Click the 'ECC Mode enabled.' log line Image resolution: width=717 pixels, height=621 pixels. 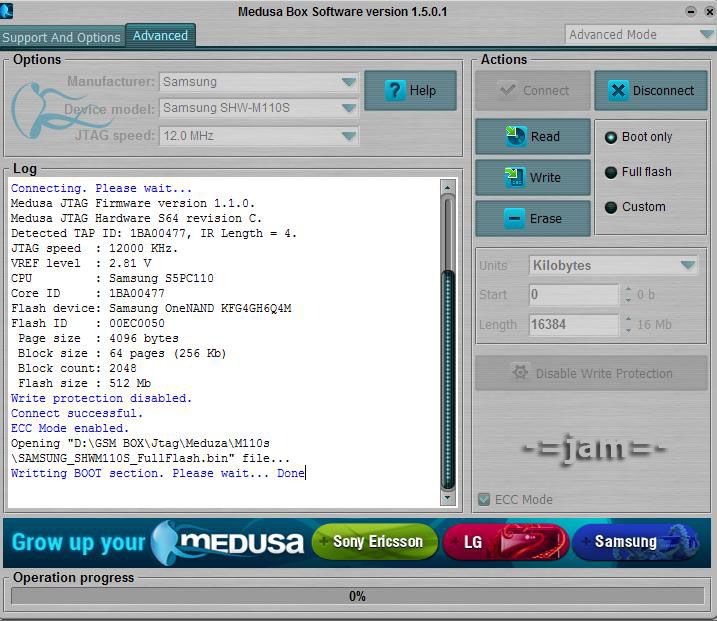[70, 428]
